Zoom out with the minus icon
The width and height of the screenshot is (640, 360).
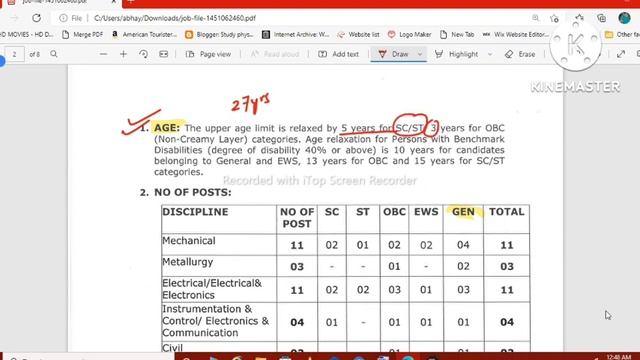coord(104,54)
